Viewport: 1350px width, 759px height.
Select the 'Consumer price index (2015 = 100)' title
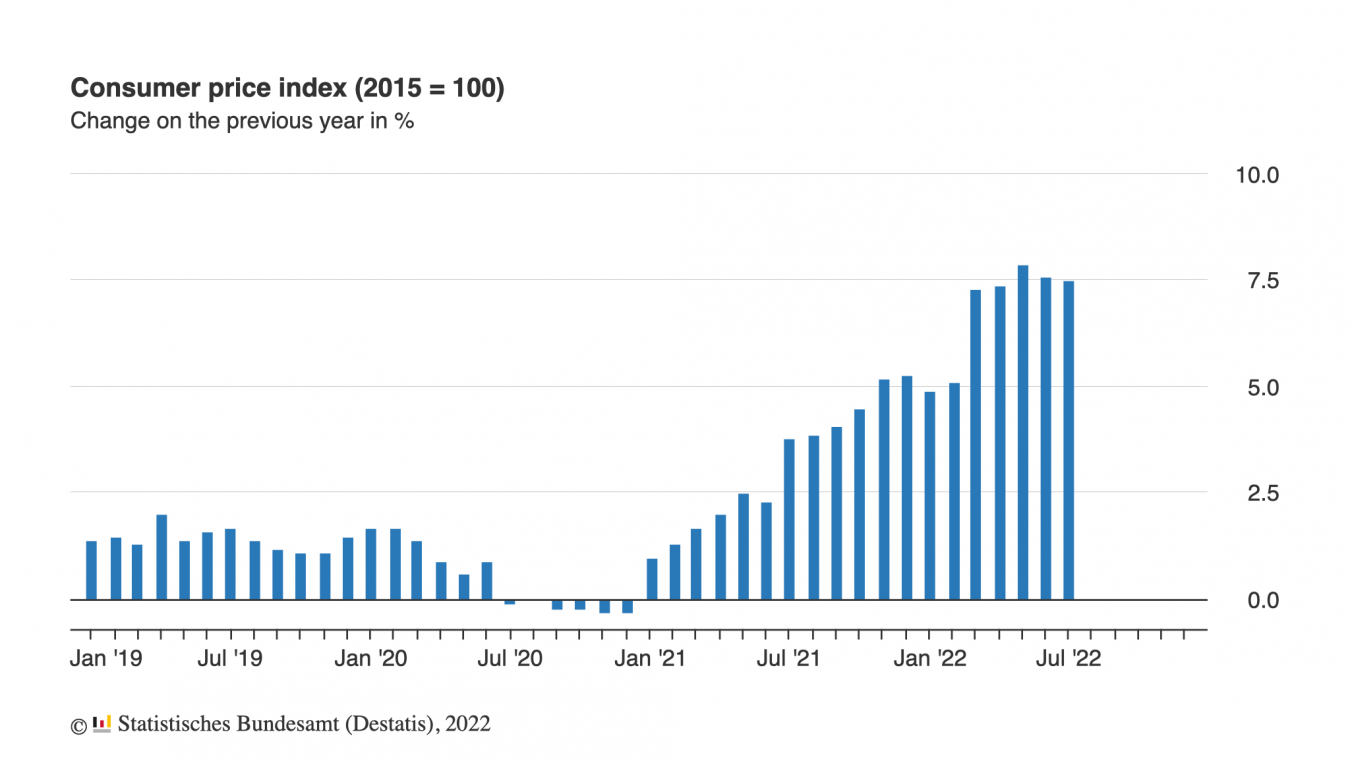287,89
